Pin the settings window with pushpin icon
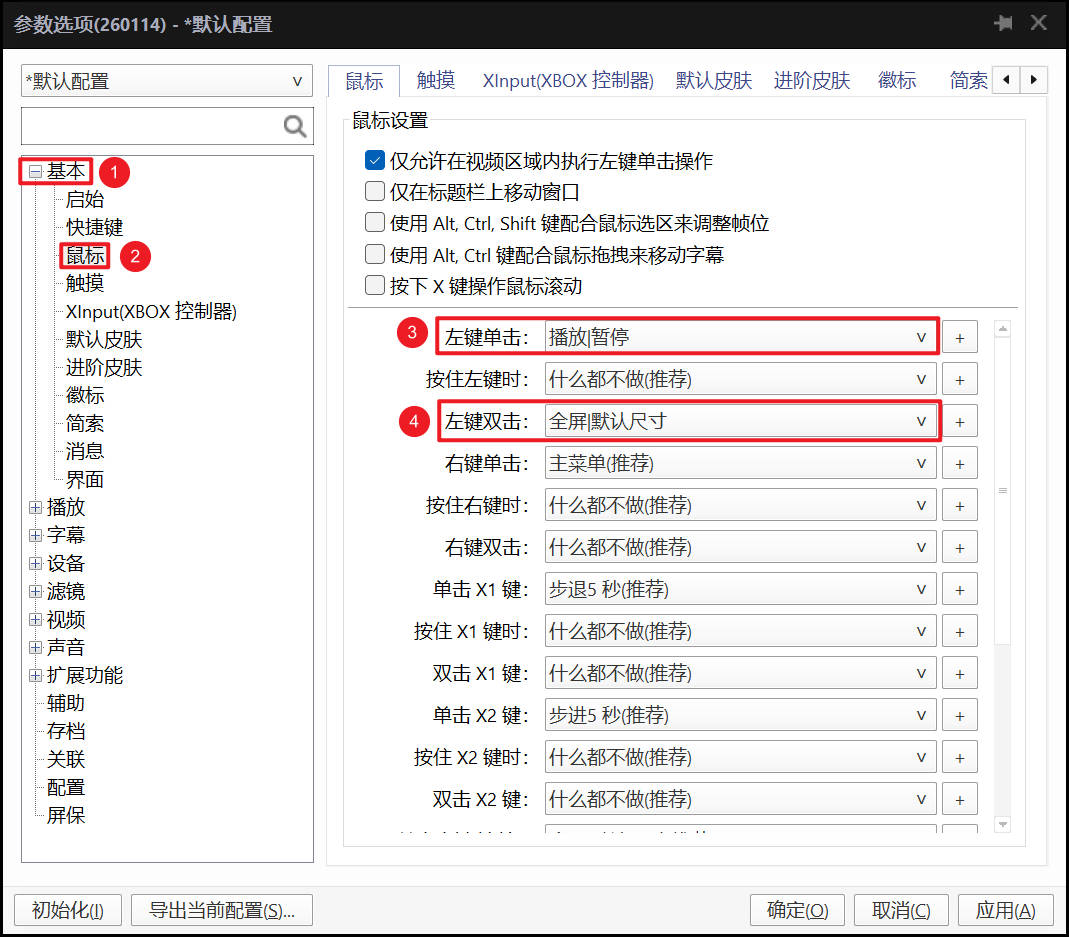This screenshot has width=1069, height=937. click(1003, 23)
